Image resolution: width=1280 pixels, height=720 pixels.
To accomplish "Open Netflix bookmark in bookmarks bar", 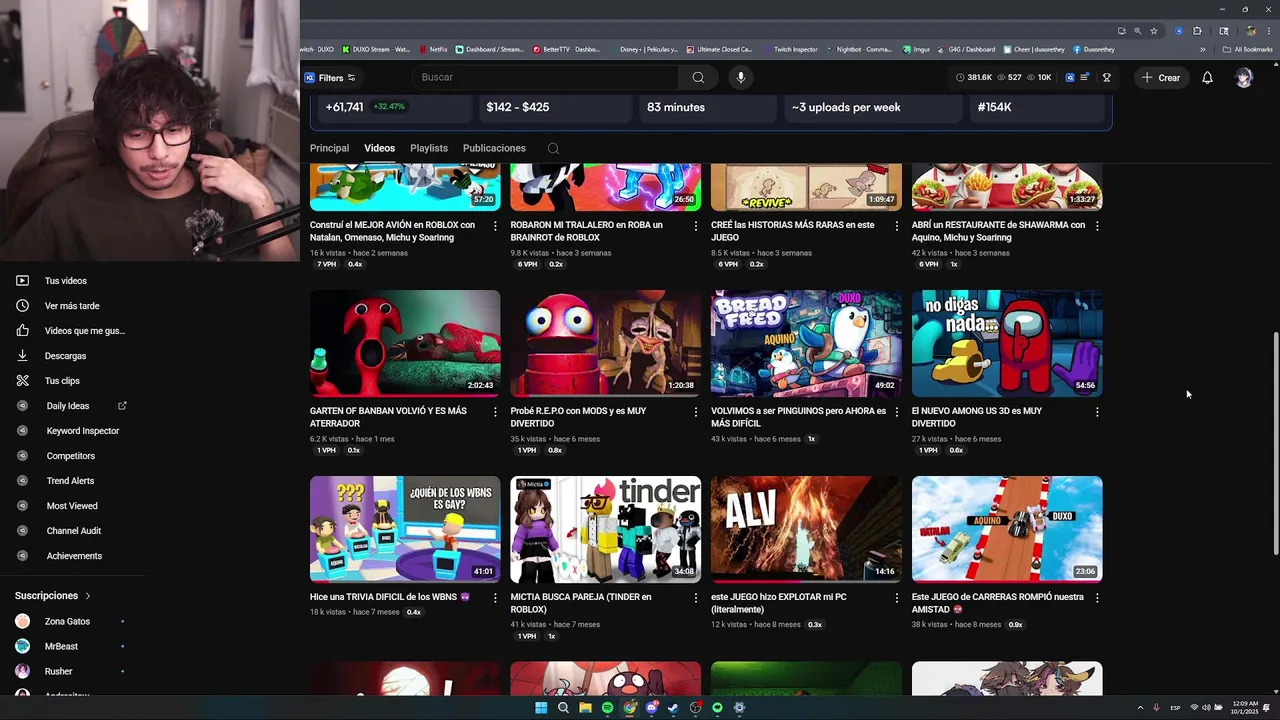I will pyautogui.click(x=433, y=49).
